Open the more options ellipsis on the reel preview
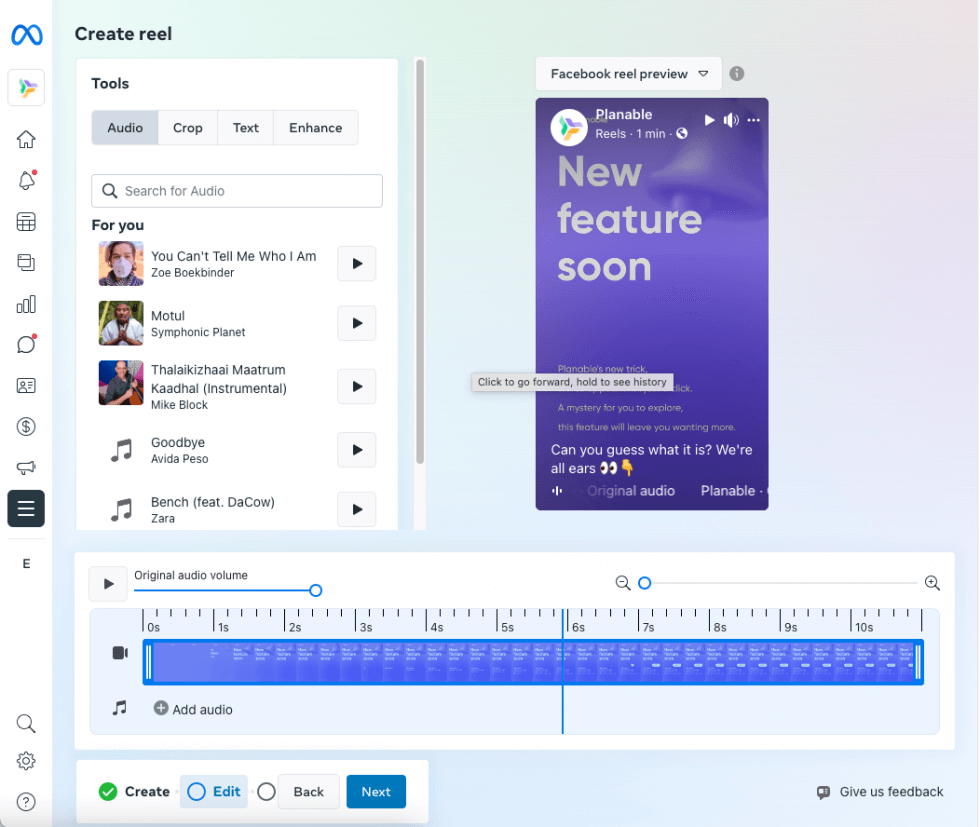 click(x=753, y=120)
